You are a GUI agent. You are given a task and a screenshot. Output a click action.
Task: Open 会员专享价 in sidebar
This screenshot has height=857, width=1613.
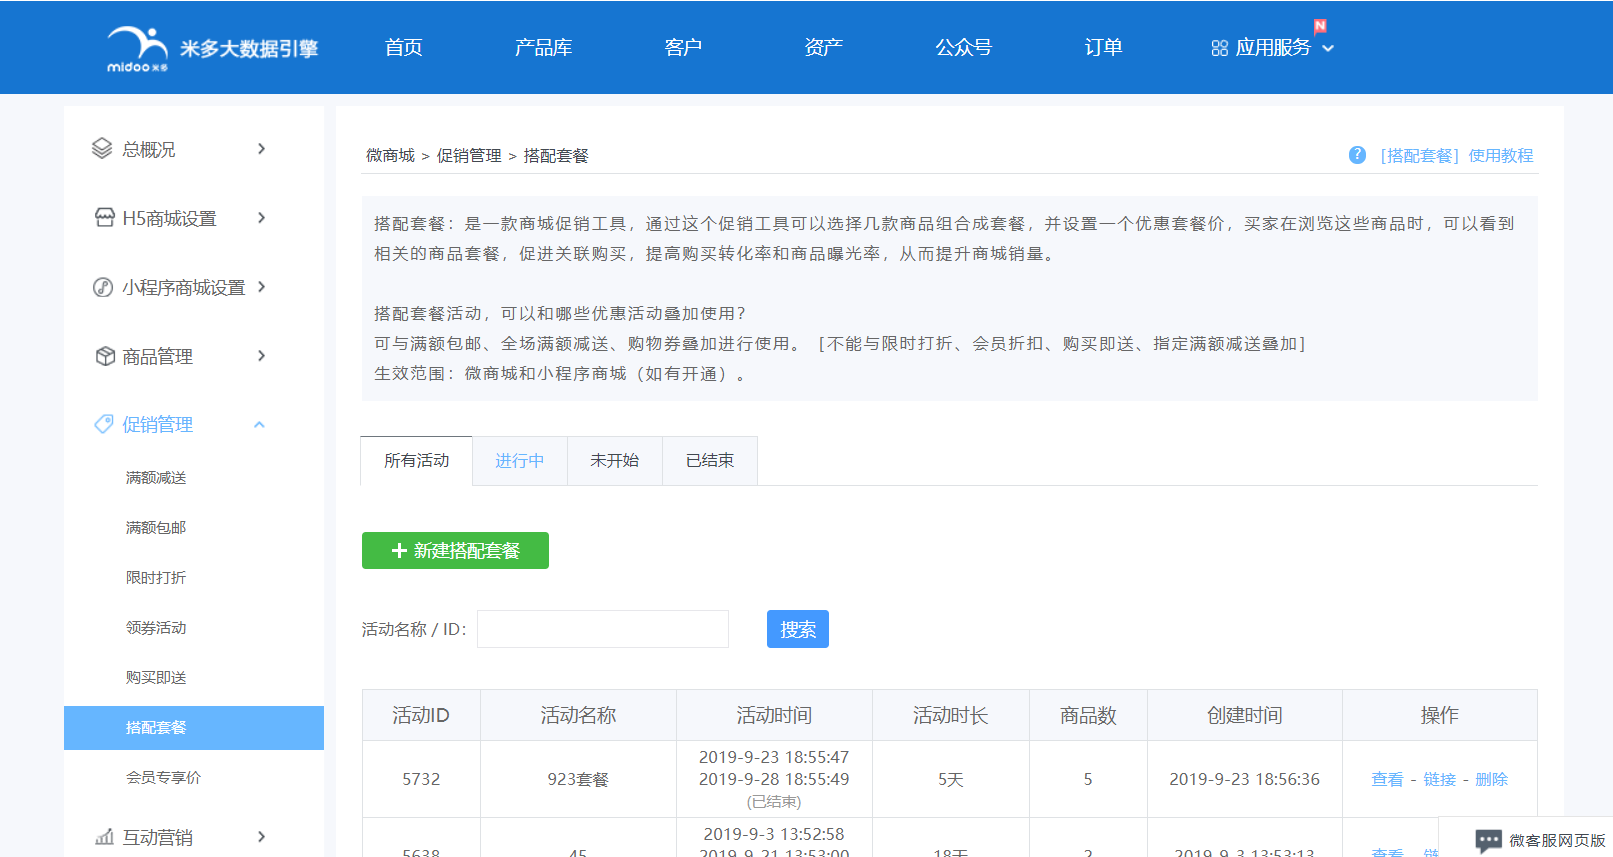[163, 778]
